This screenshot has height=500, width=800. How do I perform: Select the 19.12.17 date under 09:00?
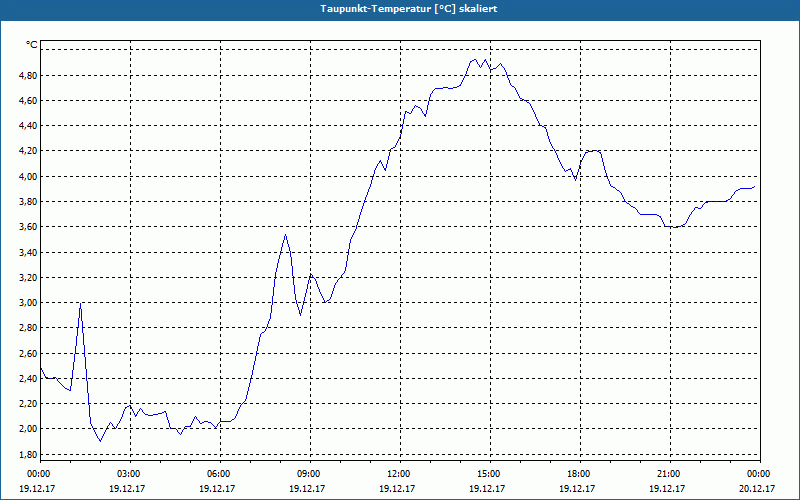coord(307,488)
